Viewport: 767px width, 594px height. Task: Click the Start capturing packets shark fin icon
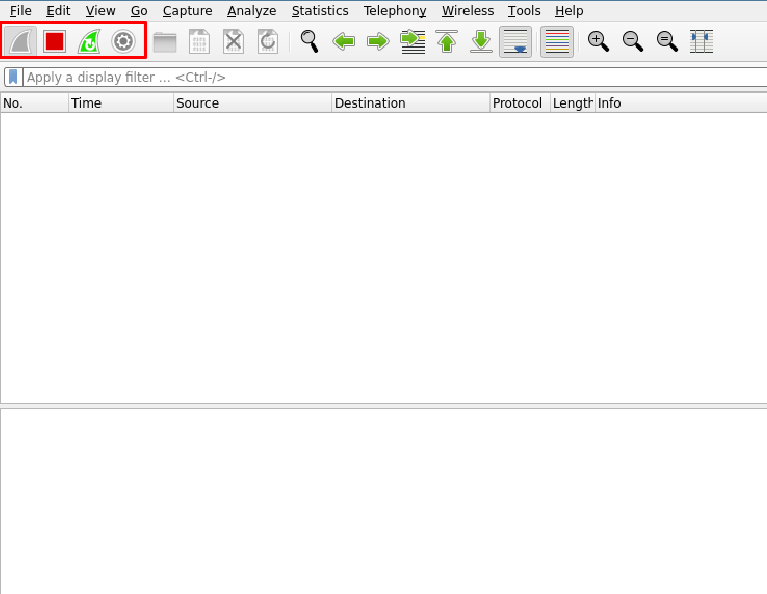(21, 42)
